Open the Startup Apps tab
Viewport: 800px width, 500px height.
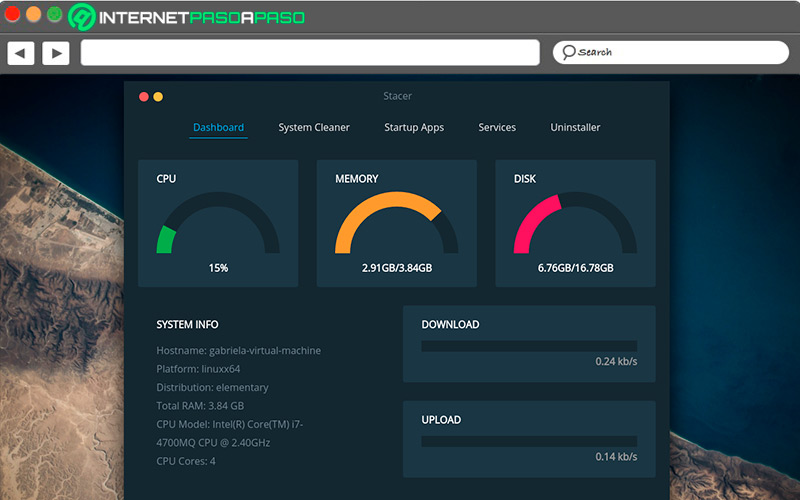(x=414, y=128)
